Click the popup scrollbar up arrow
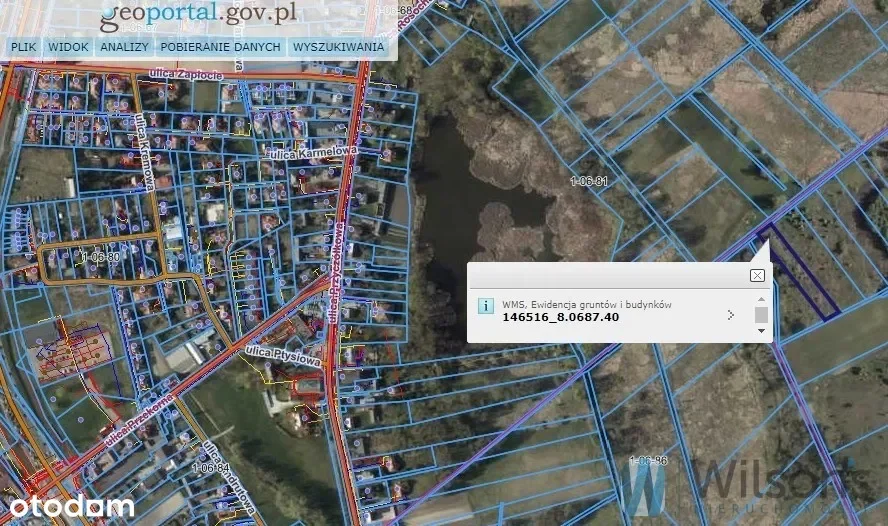The height and width of the screenshot is (526, 888). pyautogui.click(x=761, y=298)
